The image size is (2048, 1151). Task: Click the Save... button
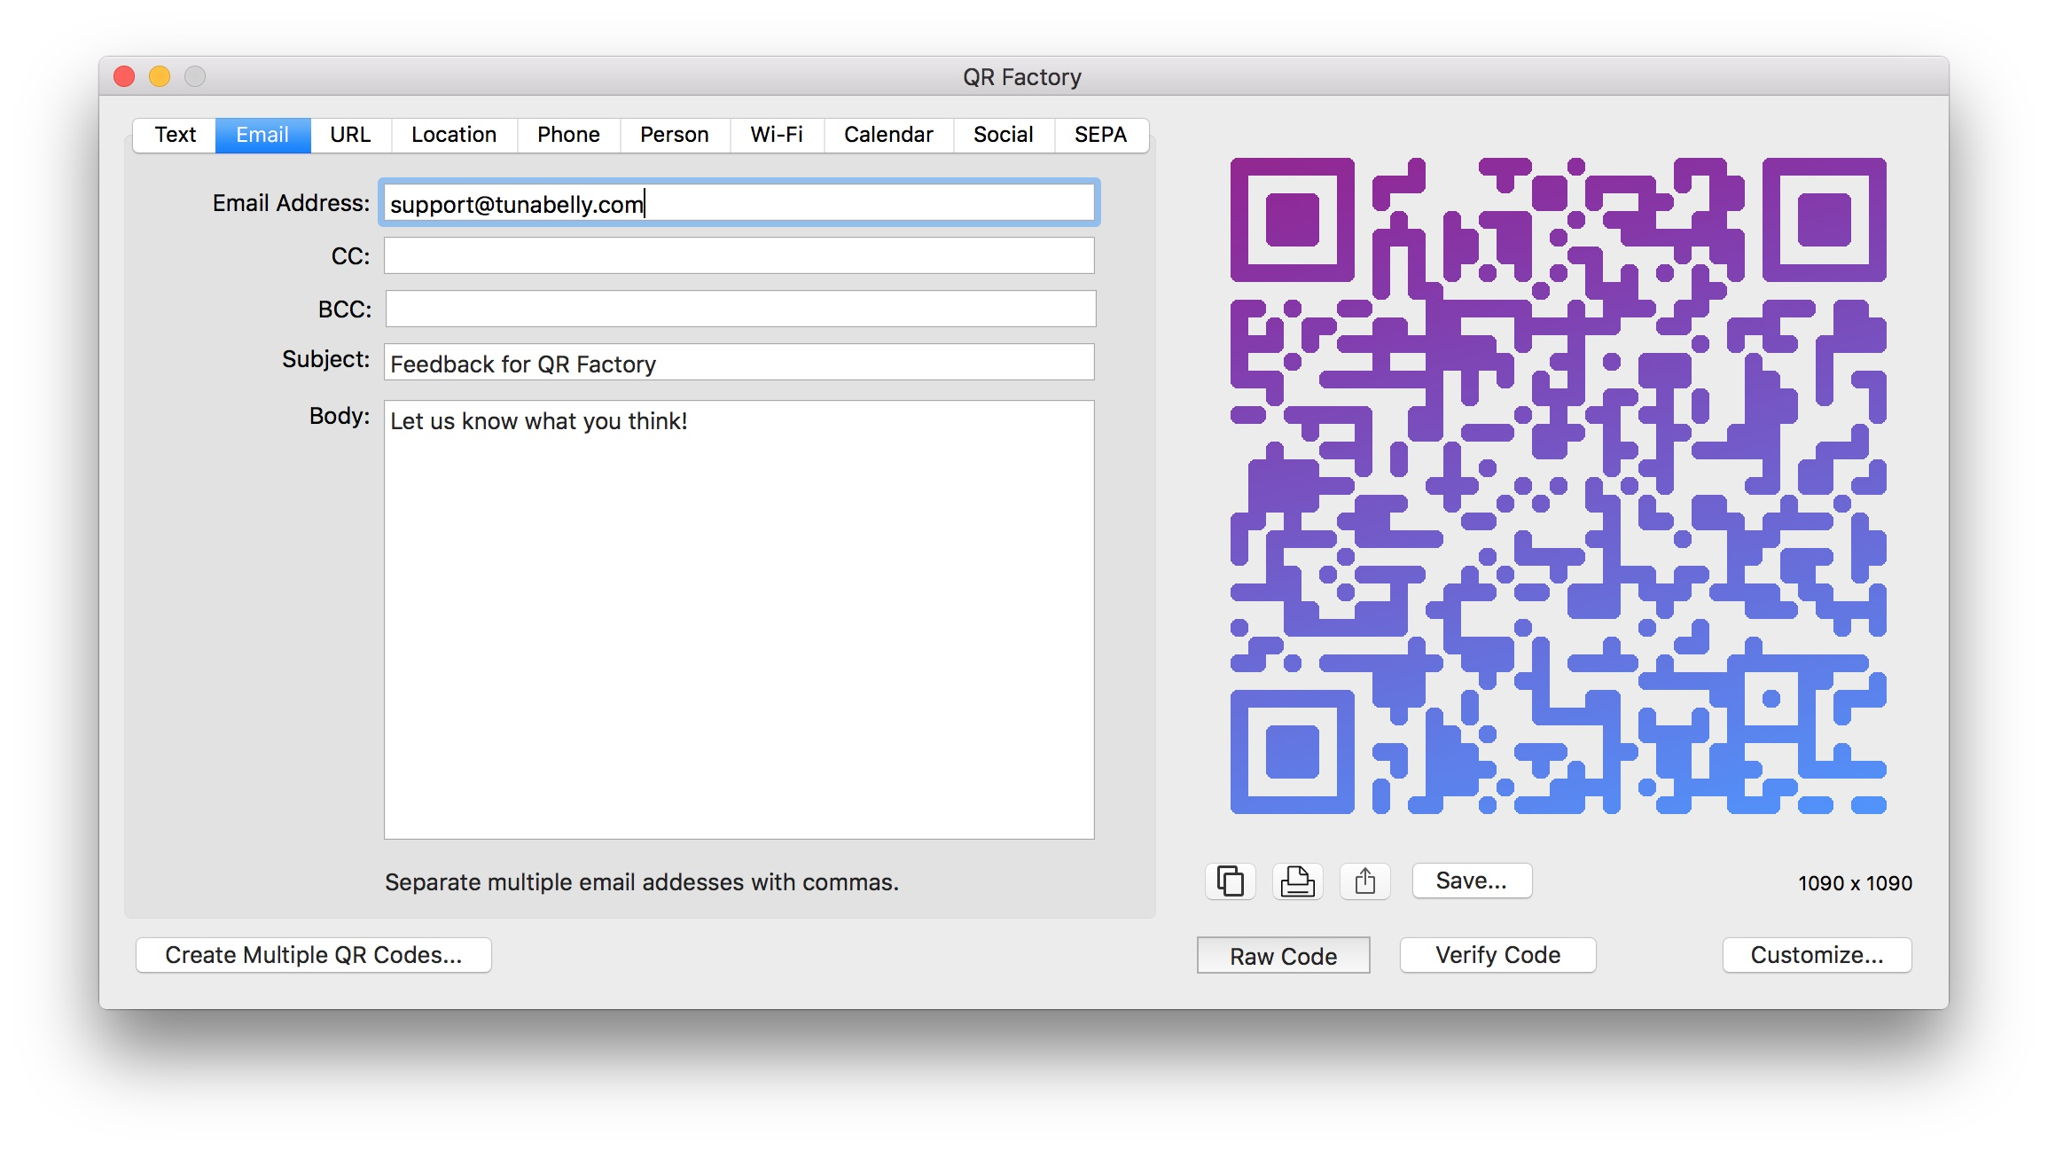[x=1472, y=881]
